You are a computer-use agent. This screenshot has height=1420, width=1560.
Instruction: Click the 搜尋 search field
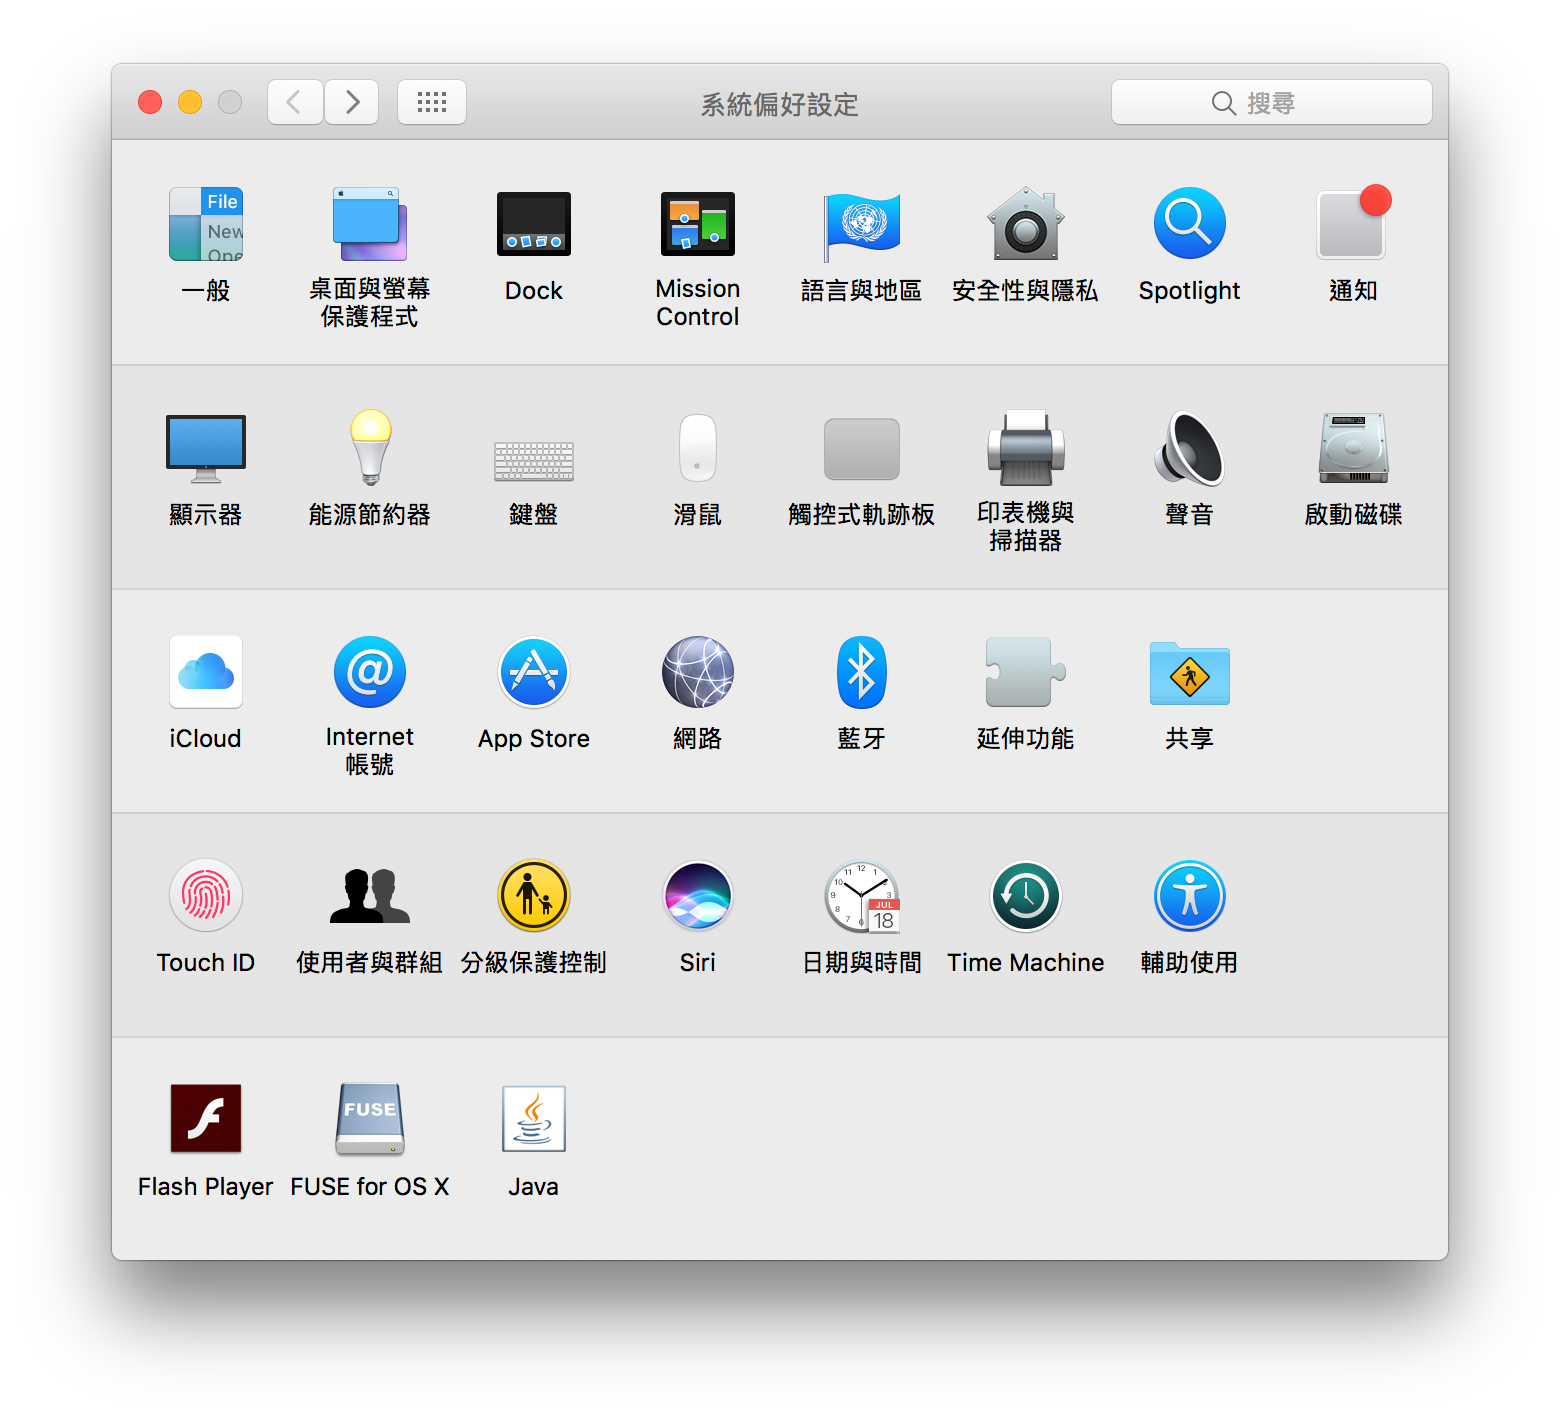click(x=1271, y=103)
